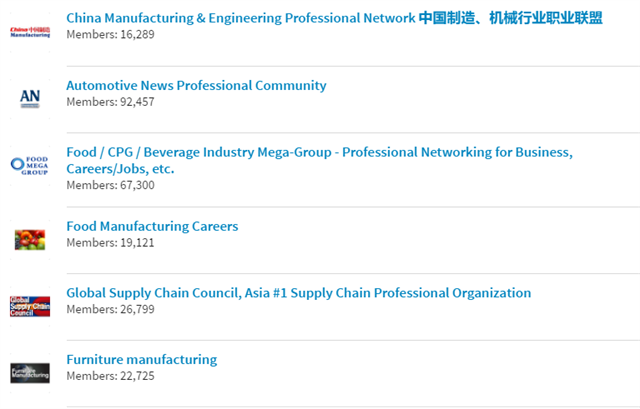Open the Furniture manufacturing group
640x409 pixels.
142,359
